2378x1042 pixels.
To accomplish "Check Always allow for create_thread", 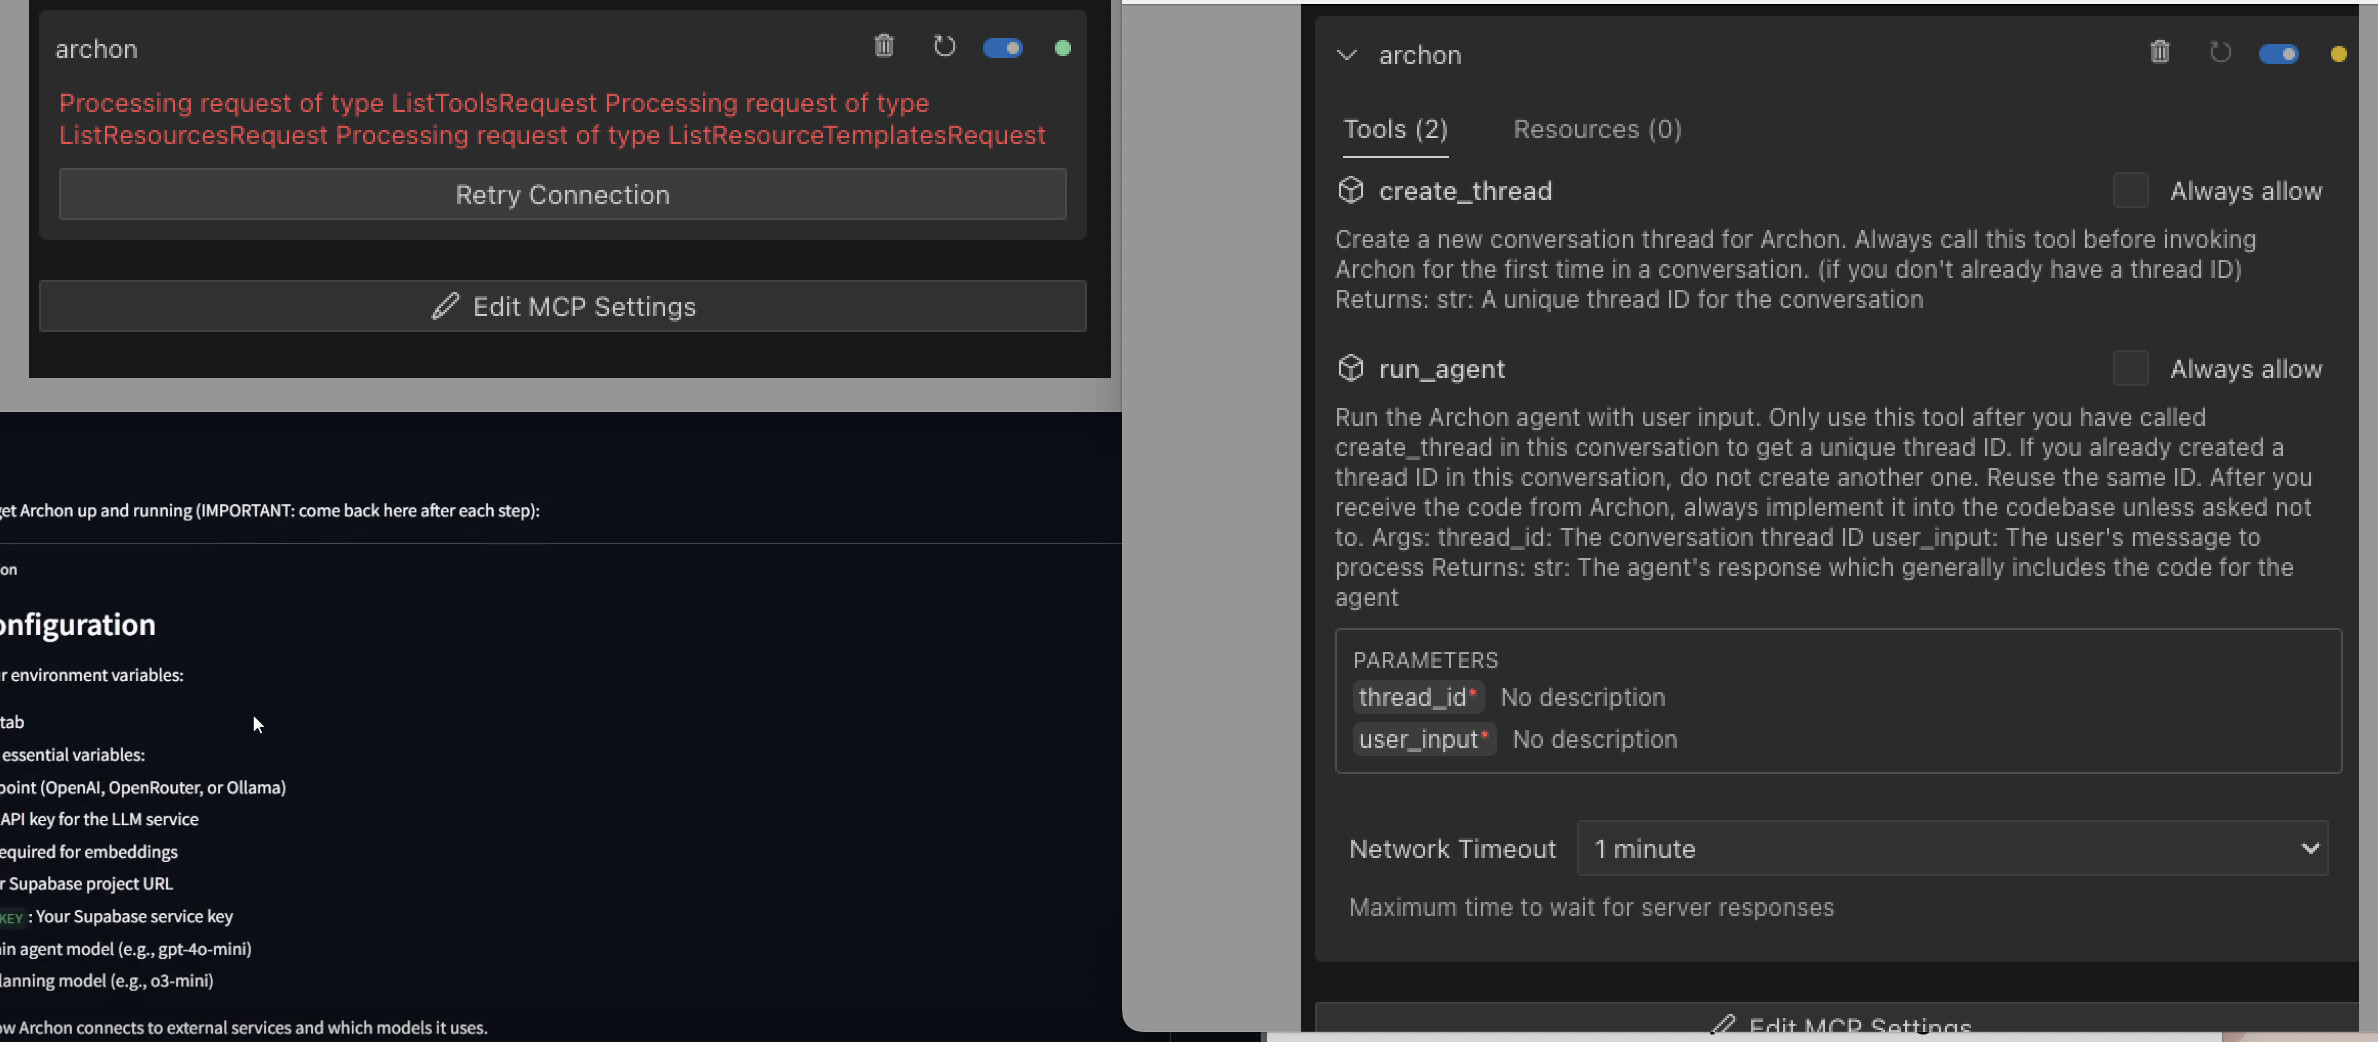I will click(2130, 190).
